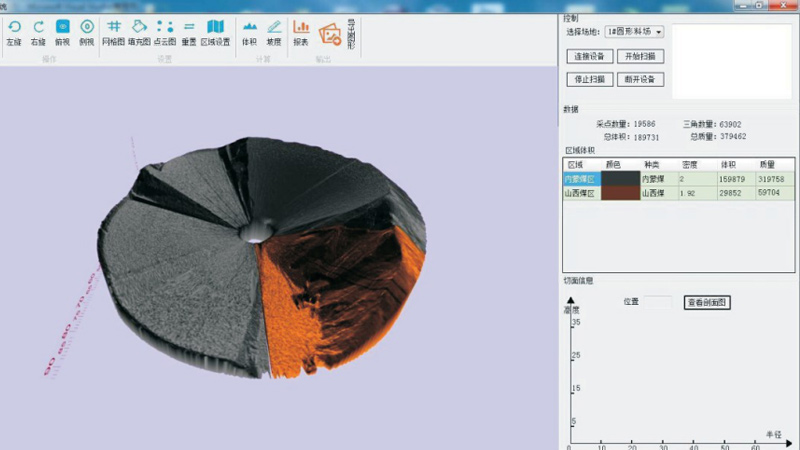Click the 坡度 slope tool
The image size is (800, 450).
274,28
